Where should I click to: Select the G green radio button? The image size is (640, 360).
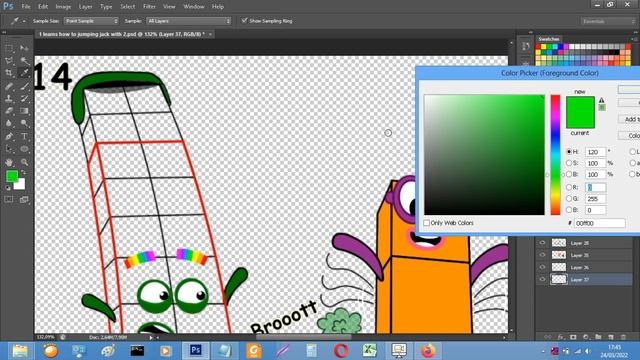(x=569, y=198)
